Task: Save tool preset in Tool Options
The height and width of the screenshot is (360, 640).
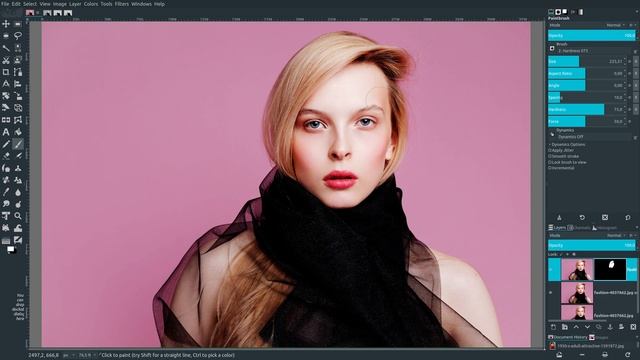Action: coord(559,218)
